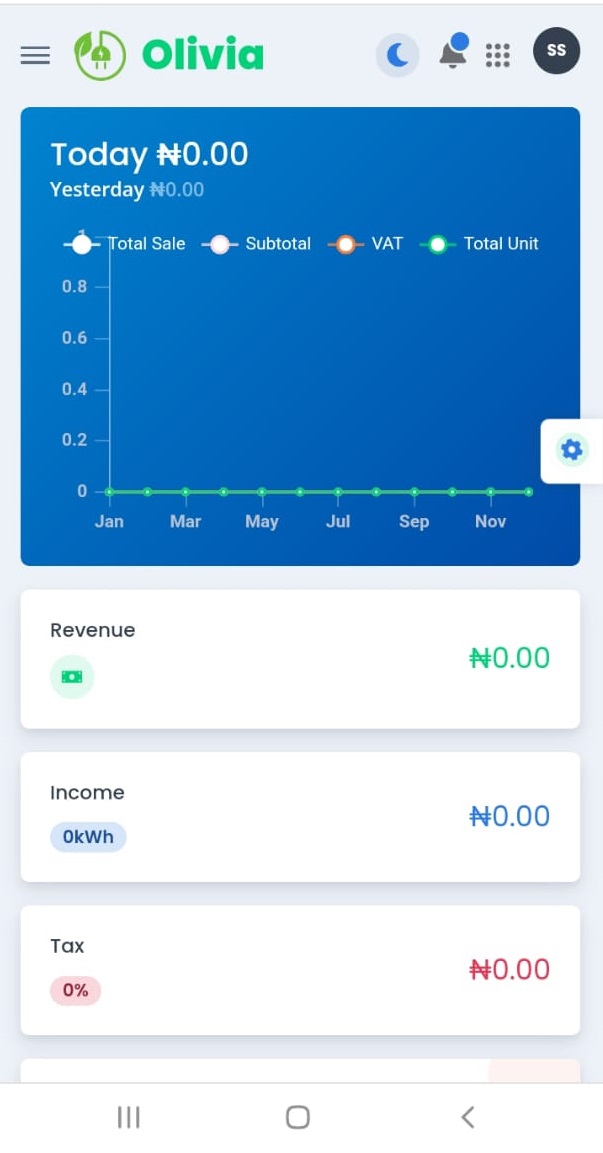Toggle dark mode with the moon icon
The image size is (603, 1153).
398,55
